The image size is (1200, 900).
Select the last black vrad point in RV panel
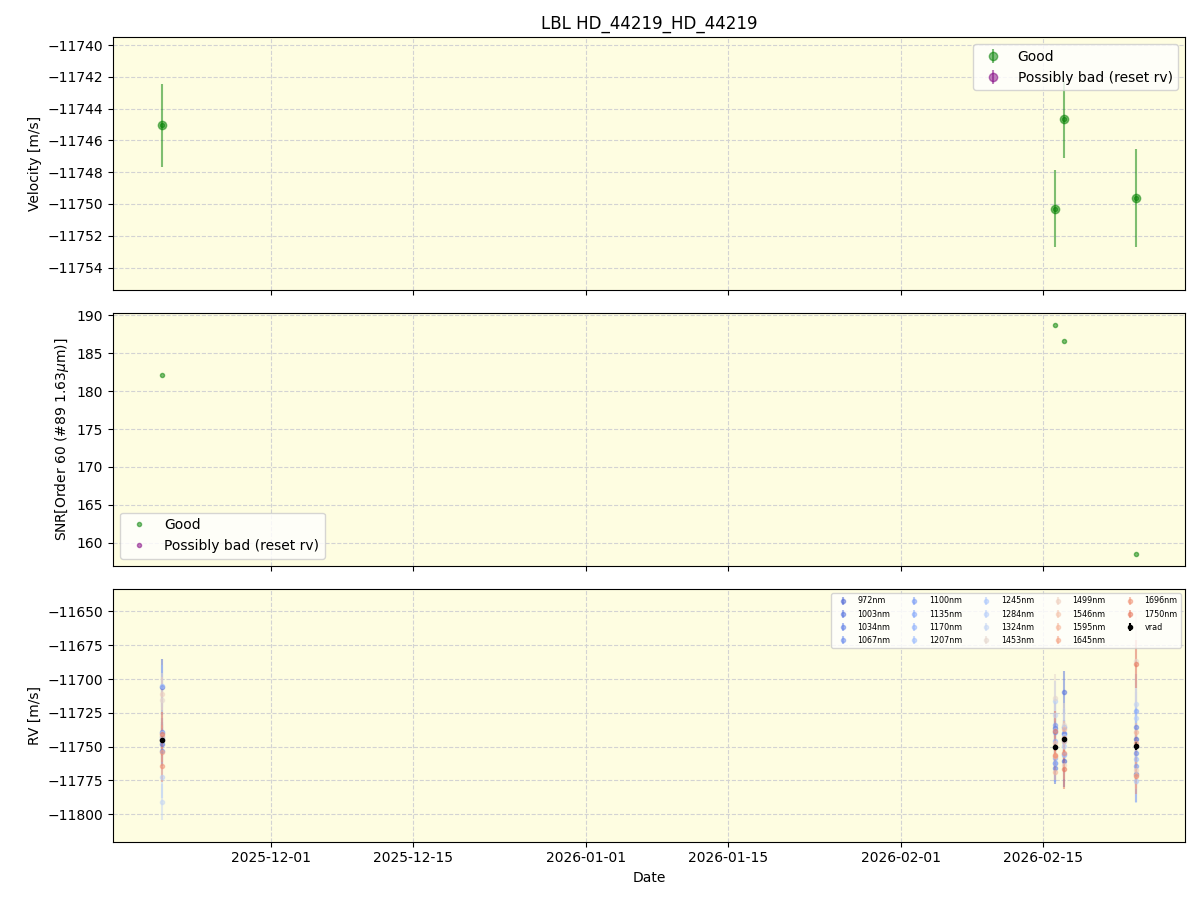tap(1136, 746)
